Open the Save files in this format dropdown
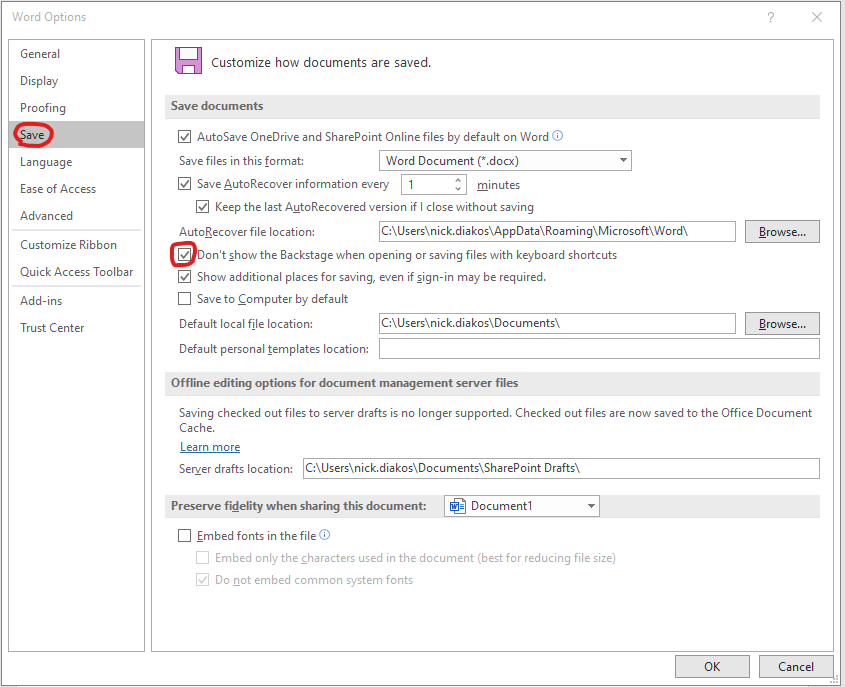The width and height of the screenshot is (845, 687). click(x=623, y=160)
